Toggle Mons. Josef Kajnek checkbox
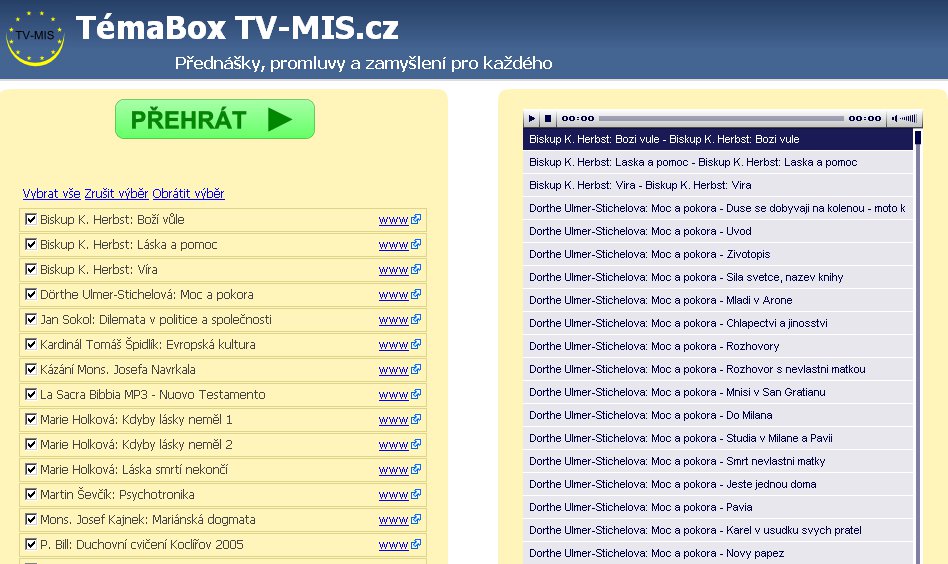The height and width of the screenshot is (564, 948). pyautogui.click(x=31, y=519)
